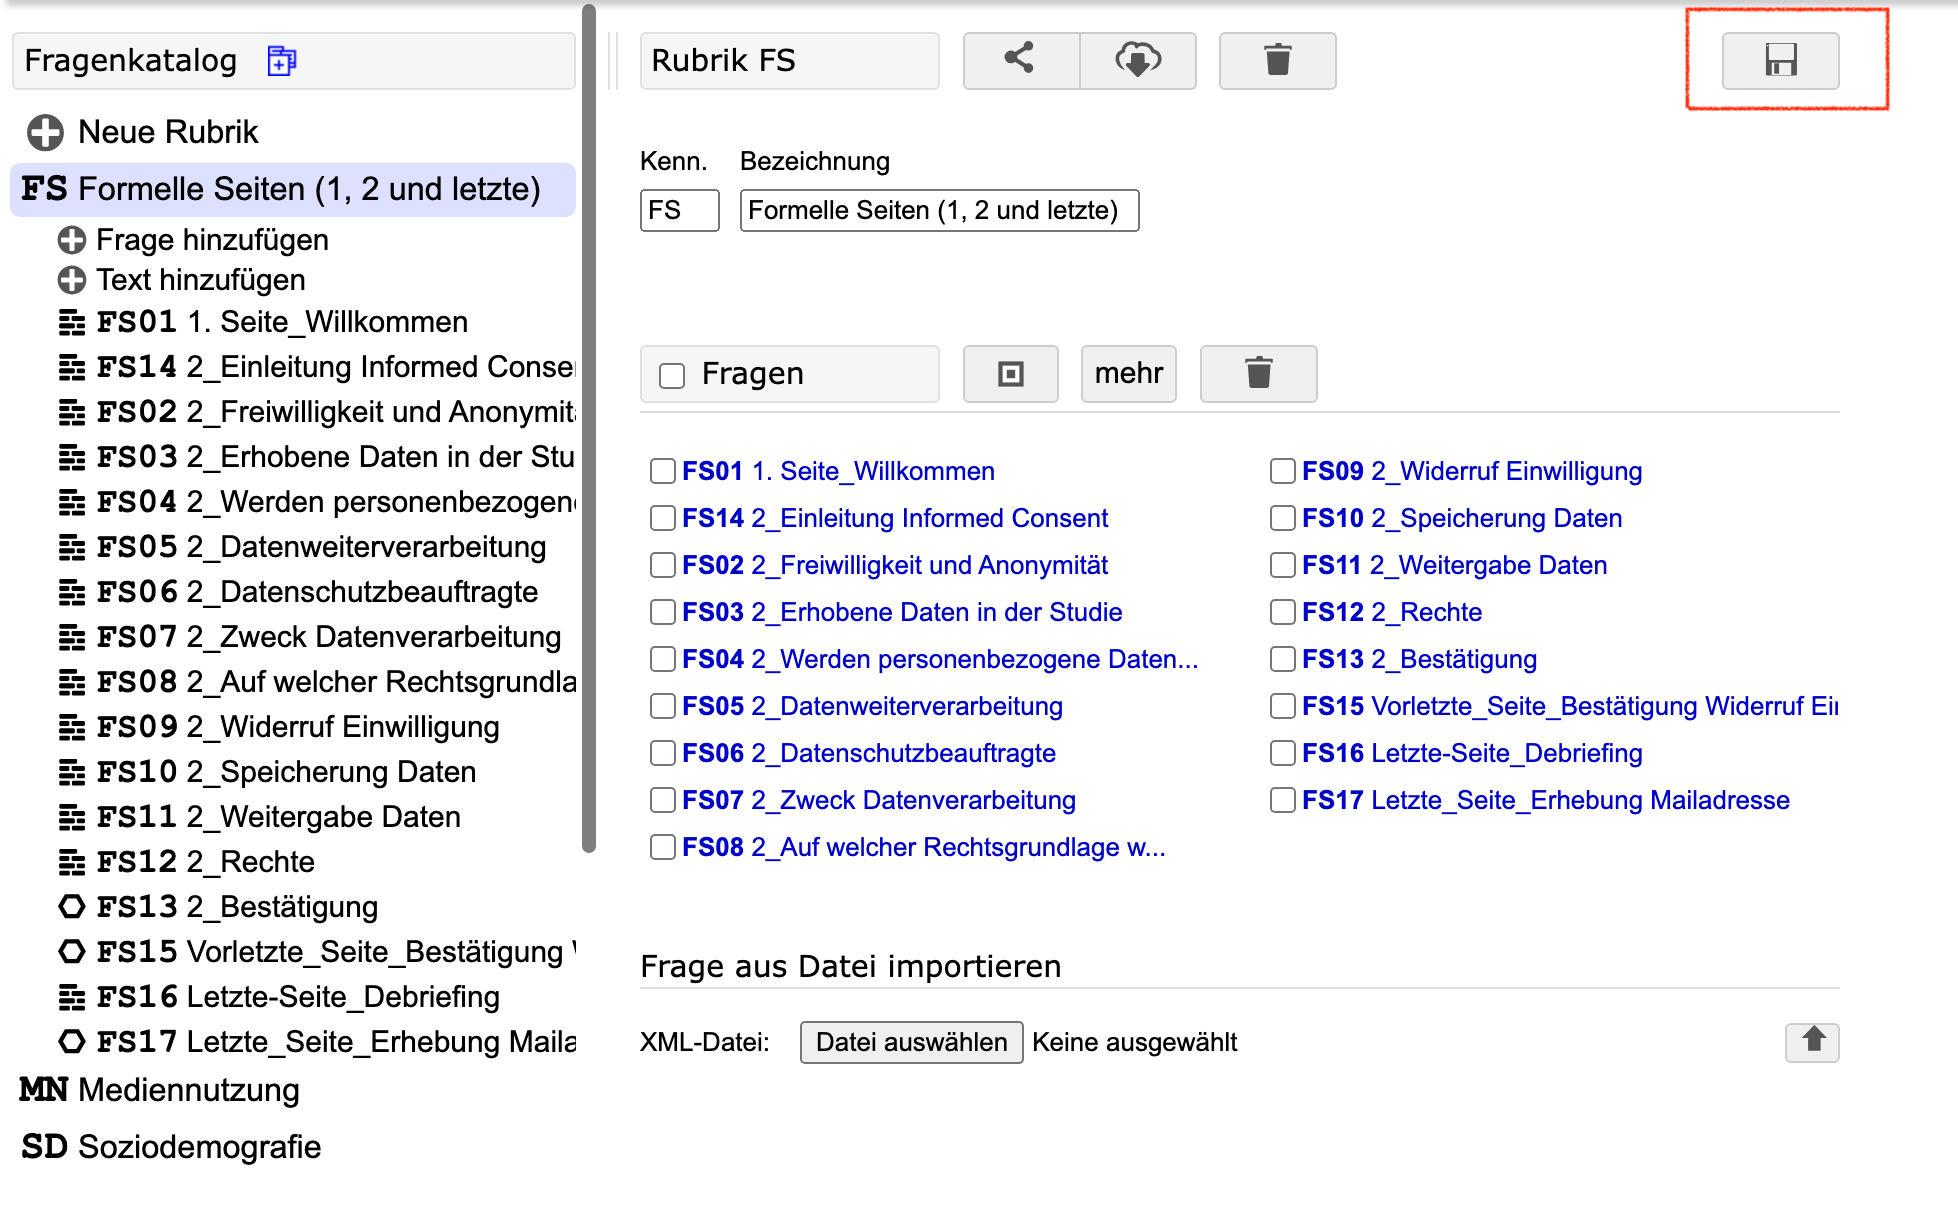Image resolution: width=1958 pixels, height=1216 pixels.
Task: Select FS13 2_Bestätigung in the tree
Action: [237, 907]
